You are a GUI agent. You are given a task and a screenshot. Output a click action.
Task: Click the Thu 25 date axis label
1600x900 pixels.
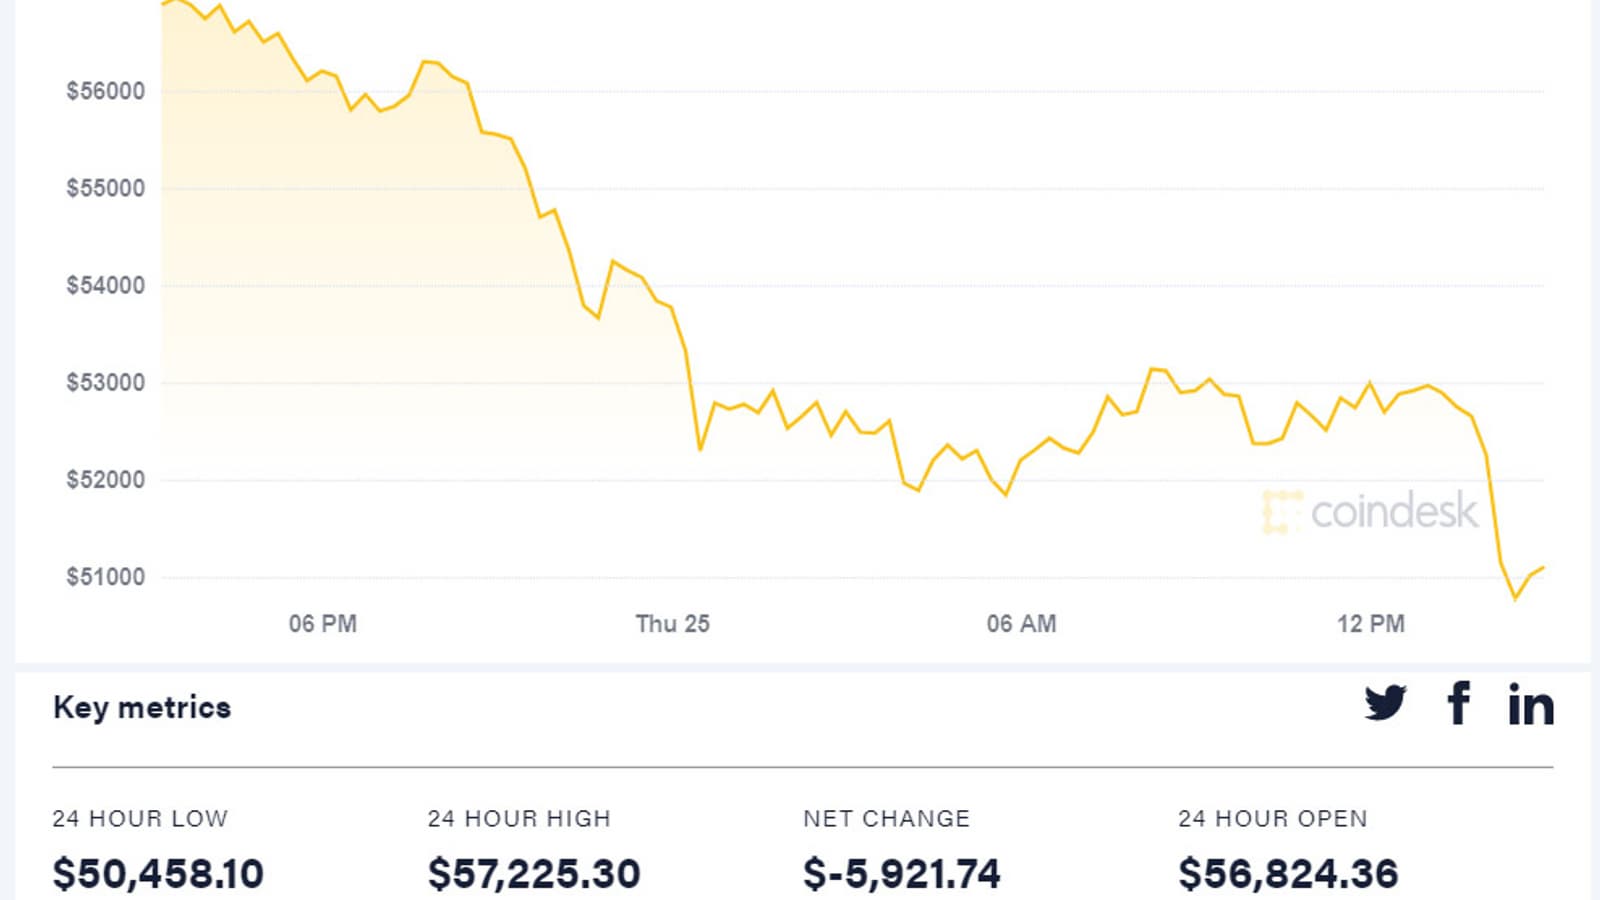[672, 624]
